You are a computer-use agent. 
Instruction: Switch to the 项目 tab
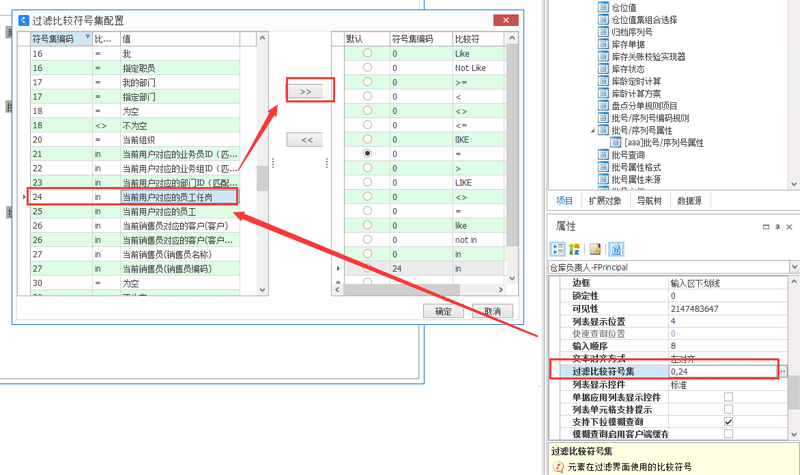pyautogui.click(x=564, y=201)
